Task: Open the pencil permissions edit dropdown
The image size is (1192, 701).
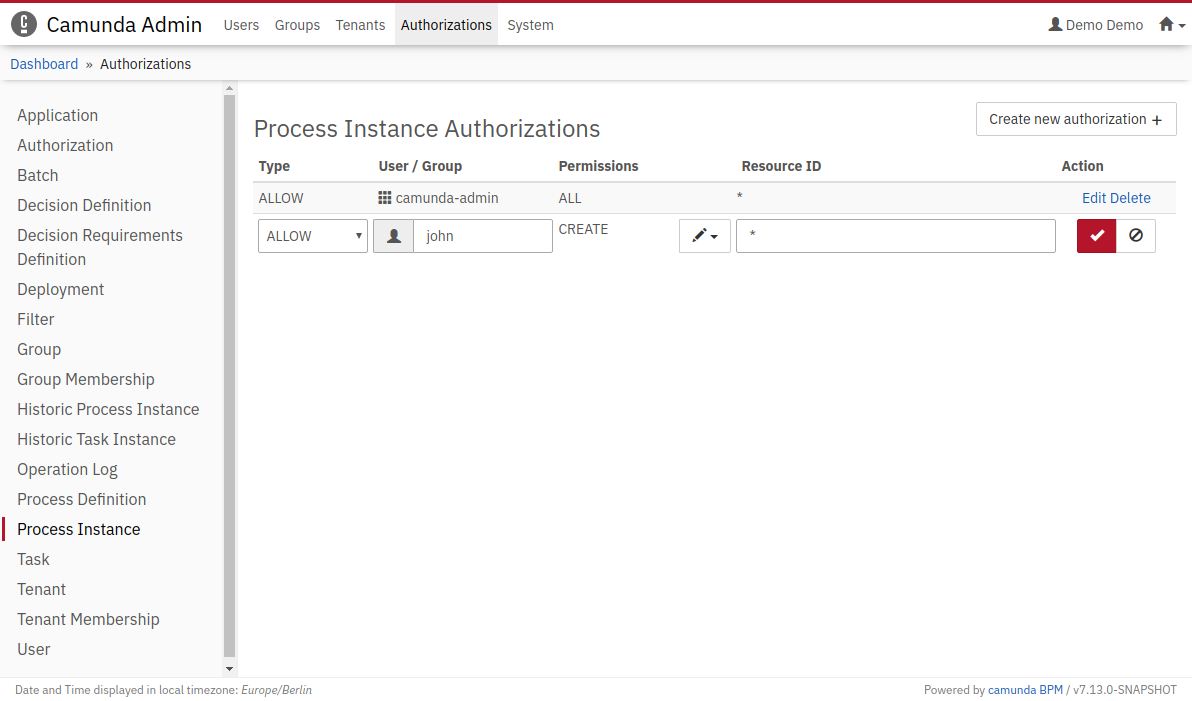Action: tap(704, 236)
